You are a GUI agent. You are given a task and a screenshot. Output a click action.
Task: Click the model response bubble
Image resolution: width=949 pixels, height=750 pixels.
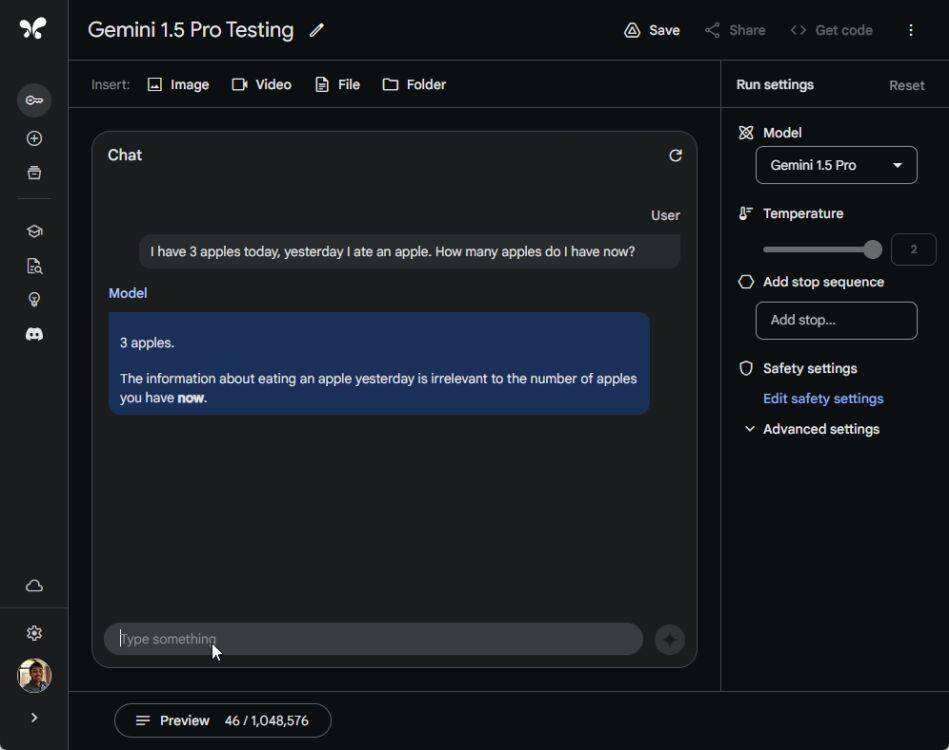tap(379, 363)
